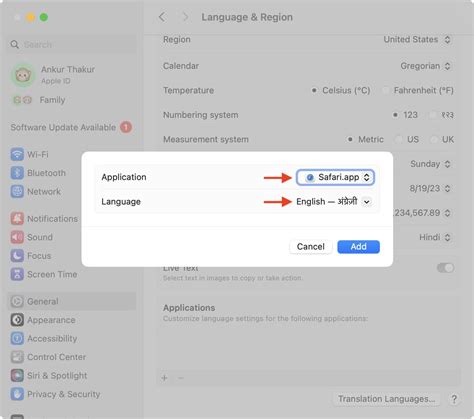This screenshot has width=474, height=419.
Task: Click the Family avatars icon
Action: point(22,100)
